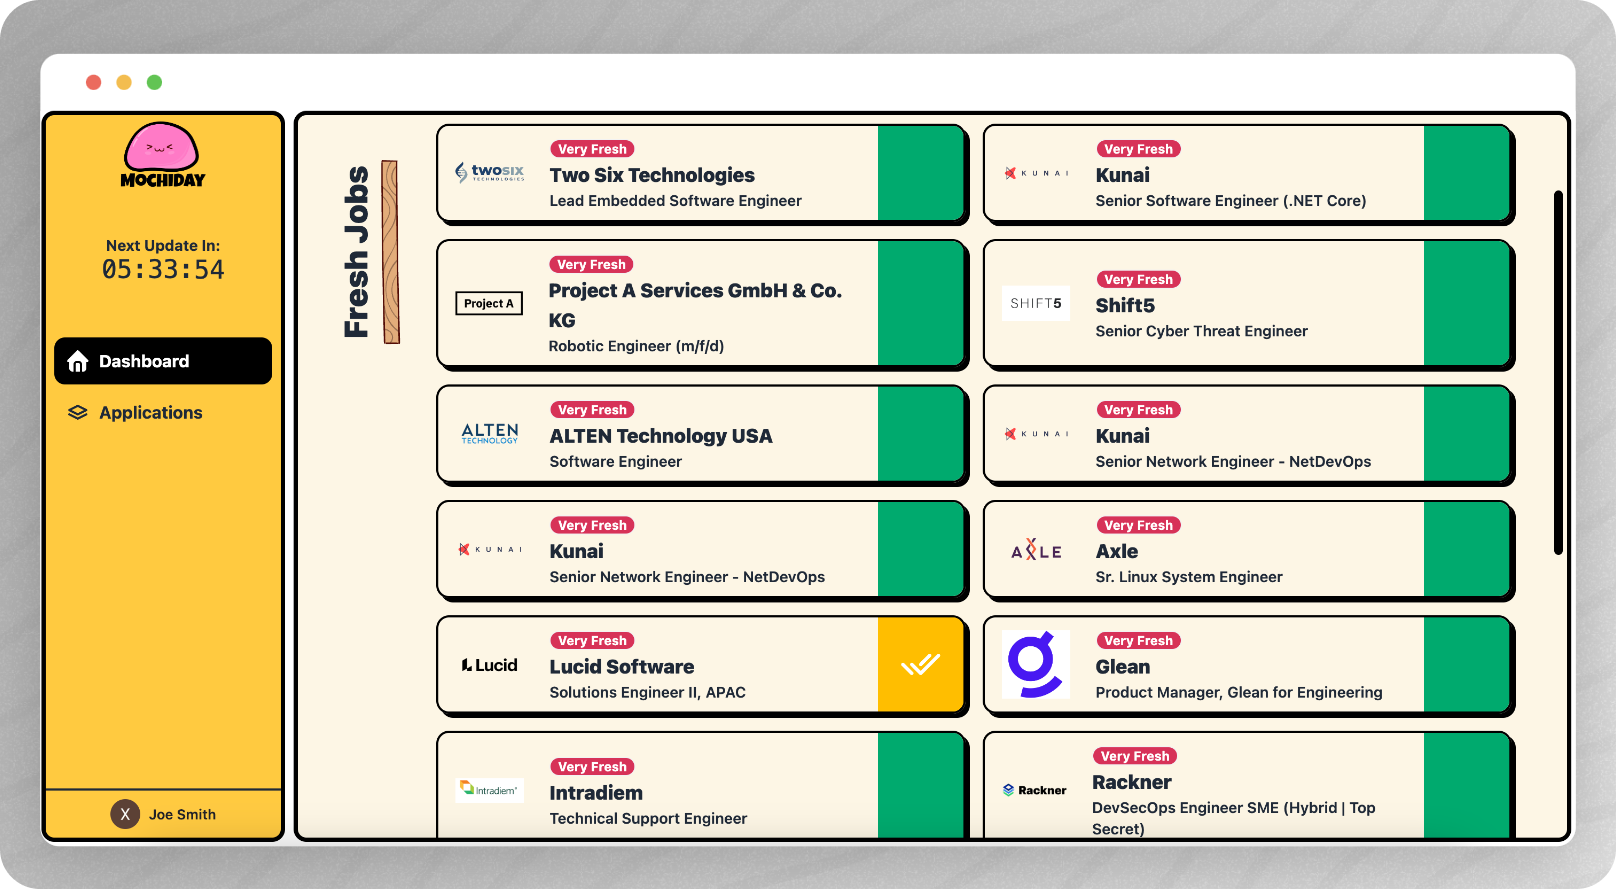Viewport: 1616px width, 889px height.
Task: Click the yellow double-check icon on Lucid Software
Action: click(921, 664)
